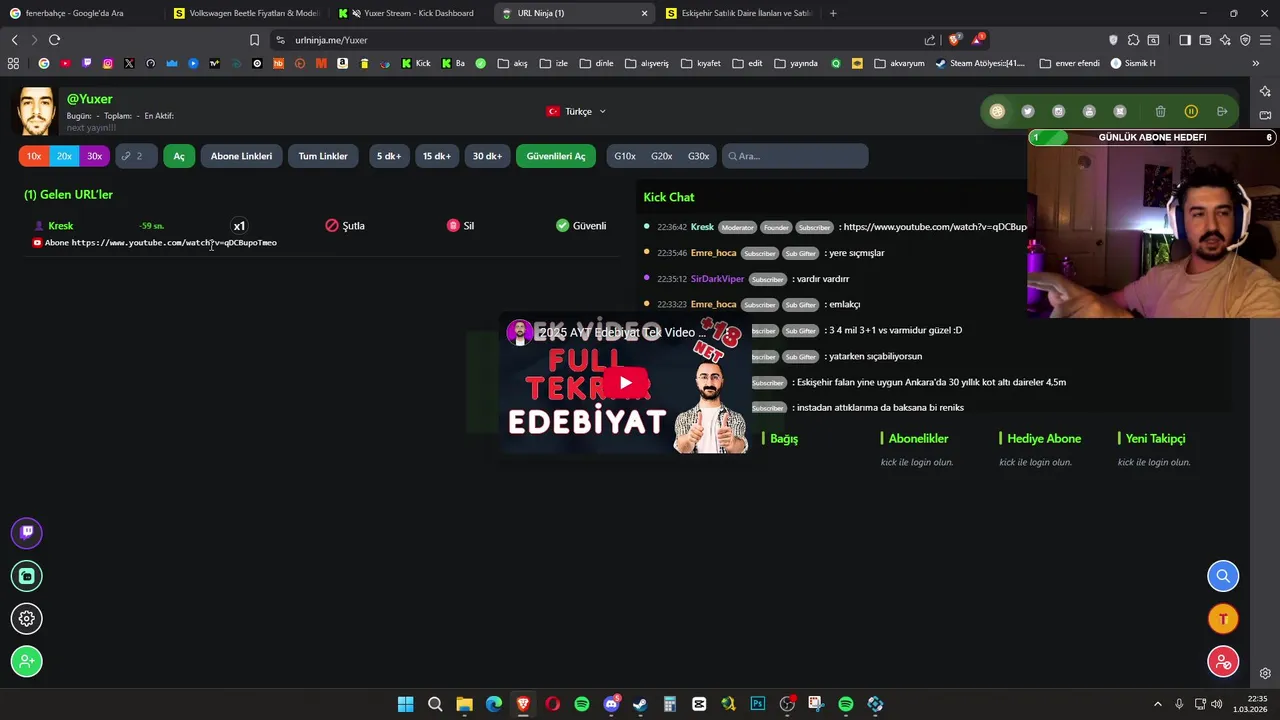
Task: Show more bookmarks with double chevron
Action: tap(1255, 63)
